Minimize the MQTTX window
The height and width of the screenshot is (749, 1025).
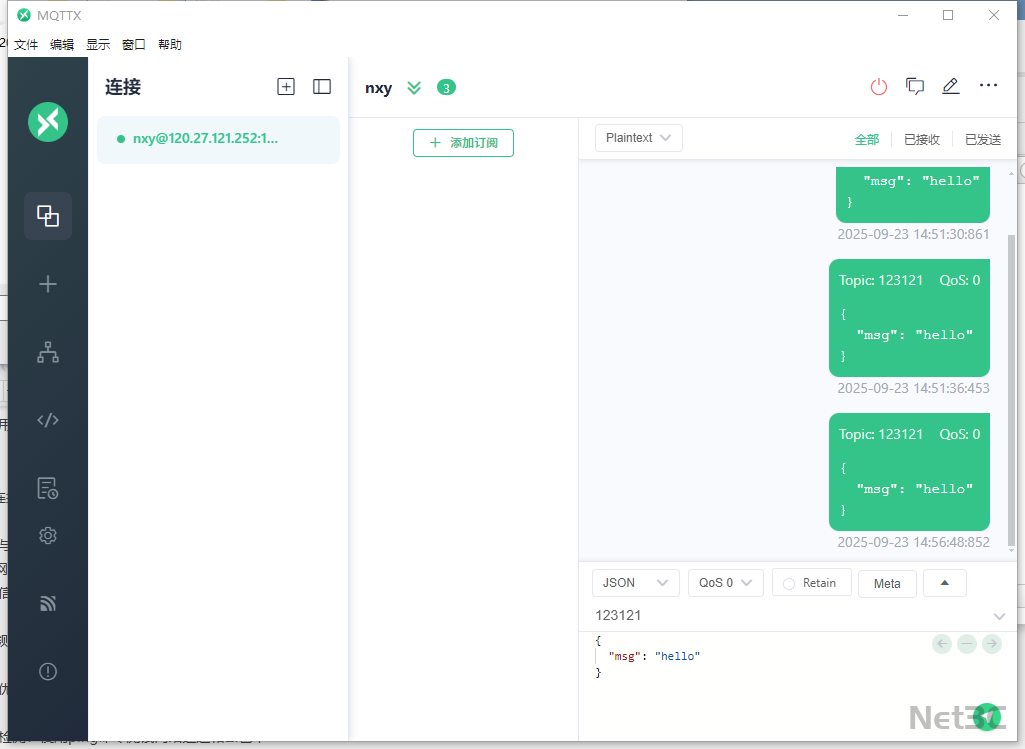coord(903,15)
